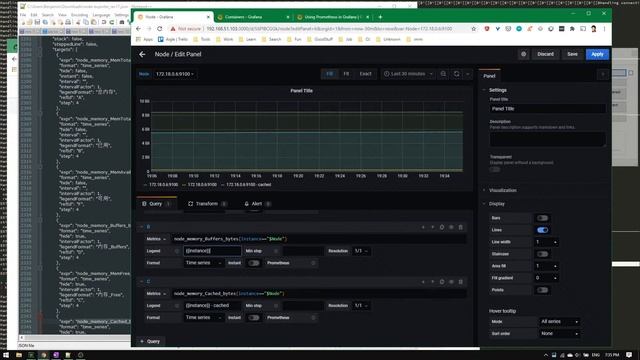This screenshot has width=640, height=360.
Task: Open Metrics dropdown in query C
Action: pos(156,294)
